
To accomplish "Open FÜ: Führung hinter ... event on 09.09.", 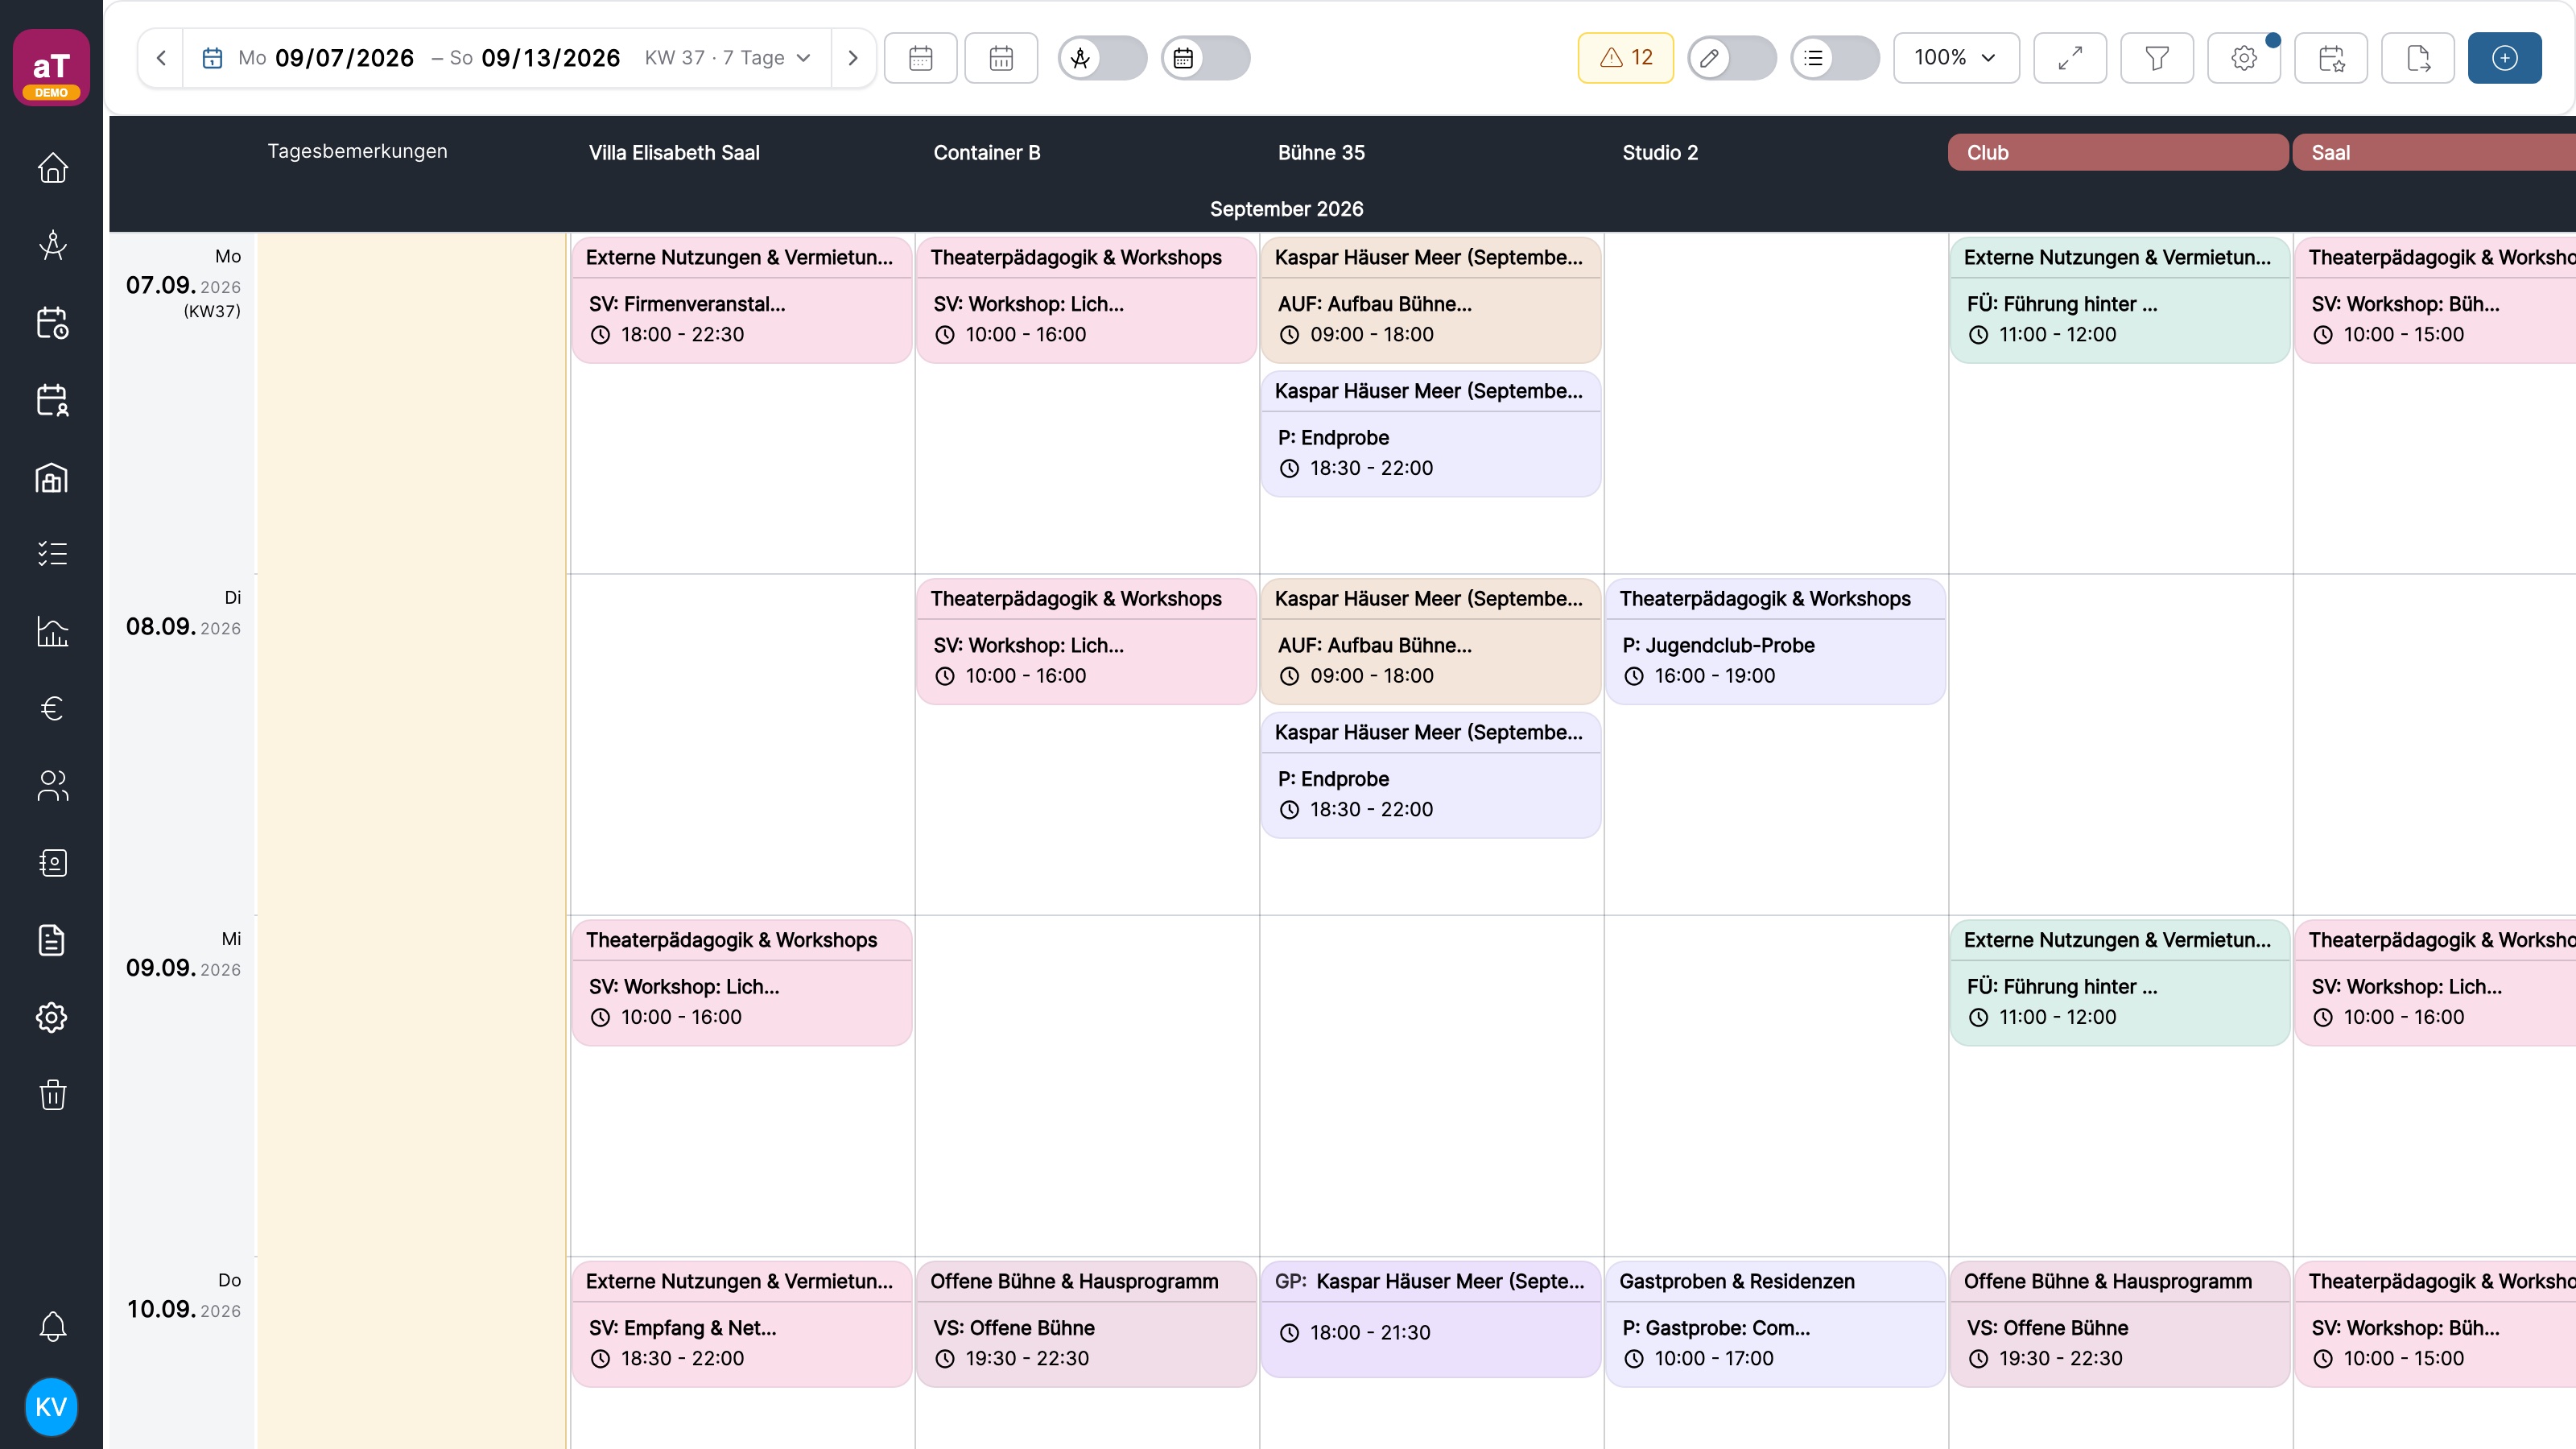I will (x=2120, y=983).
